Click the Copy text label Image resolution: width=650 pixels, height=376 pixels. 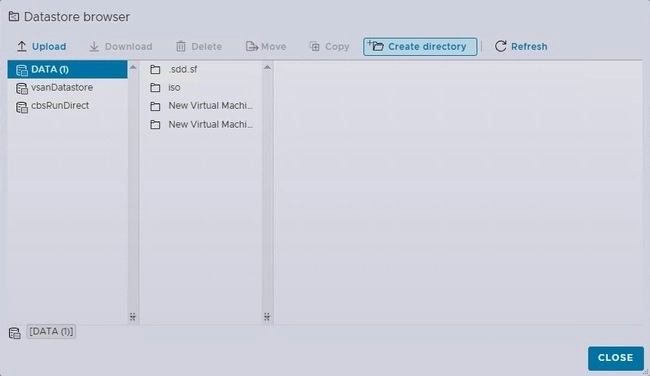(337, 46)
